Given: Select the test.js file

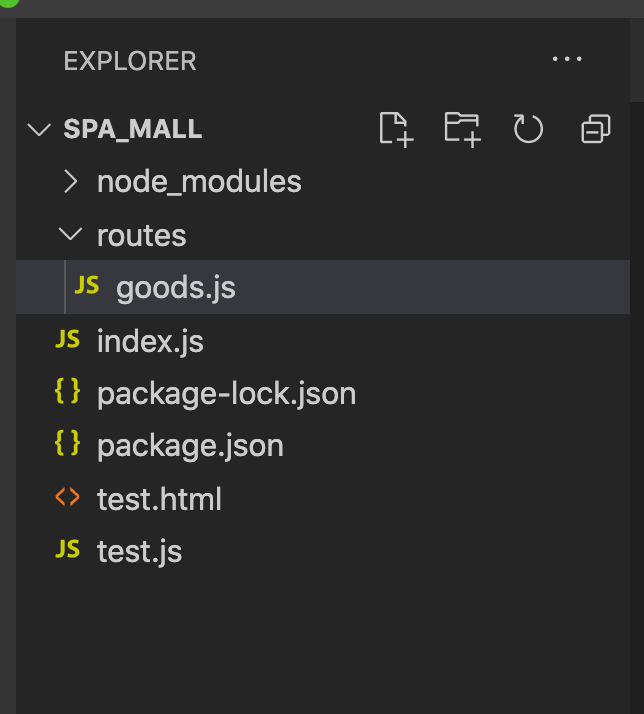Looking at the screenshot, I should (x=139, y=551).
